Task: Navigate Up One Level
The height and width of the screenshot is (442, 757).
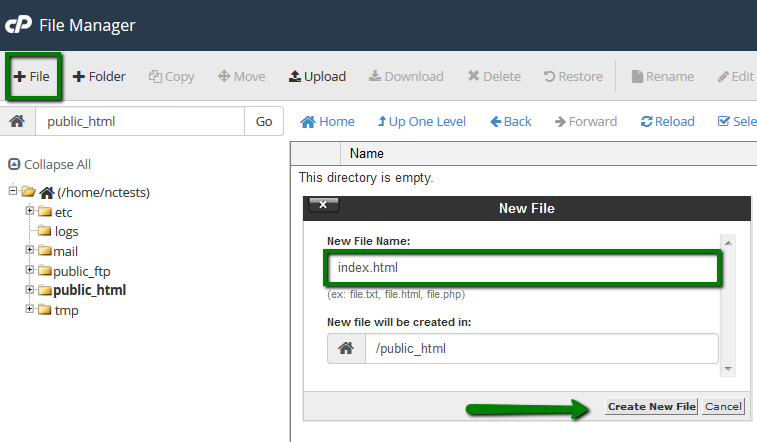Action: [x=421, y=121]
